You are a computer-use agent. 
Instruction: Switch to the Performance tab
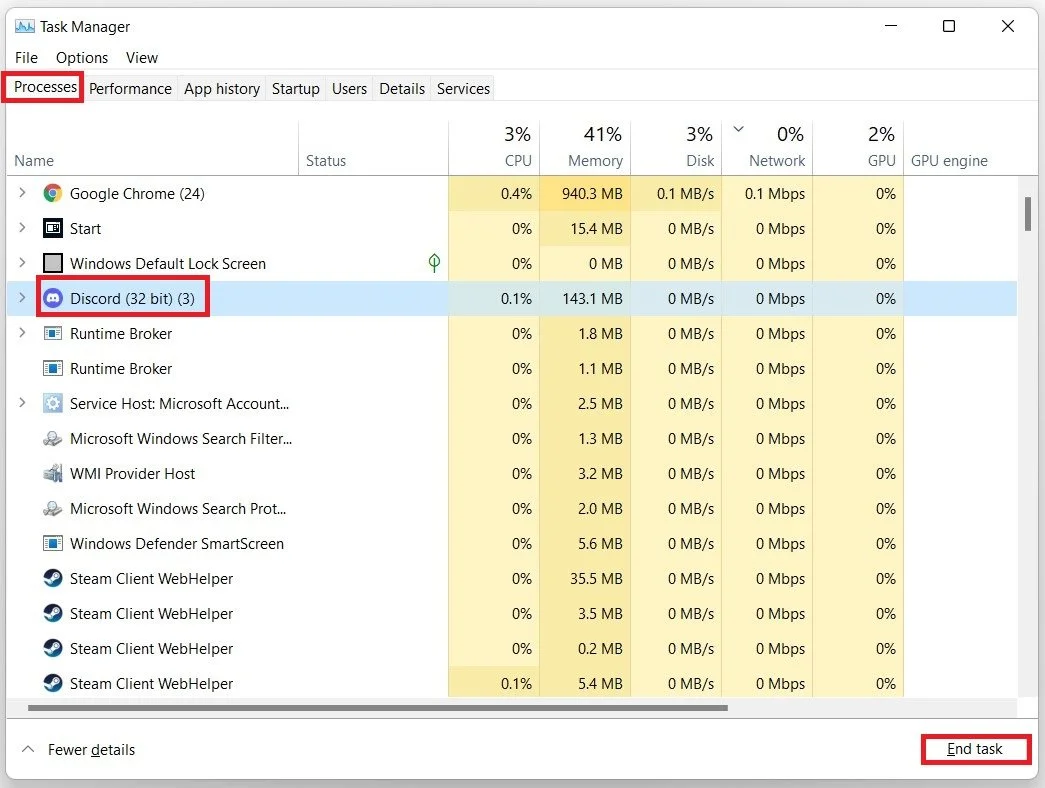click(x=130, y=89)
